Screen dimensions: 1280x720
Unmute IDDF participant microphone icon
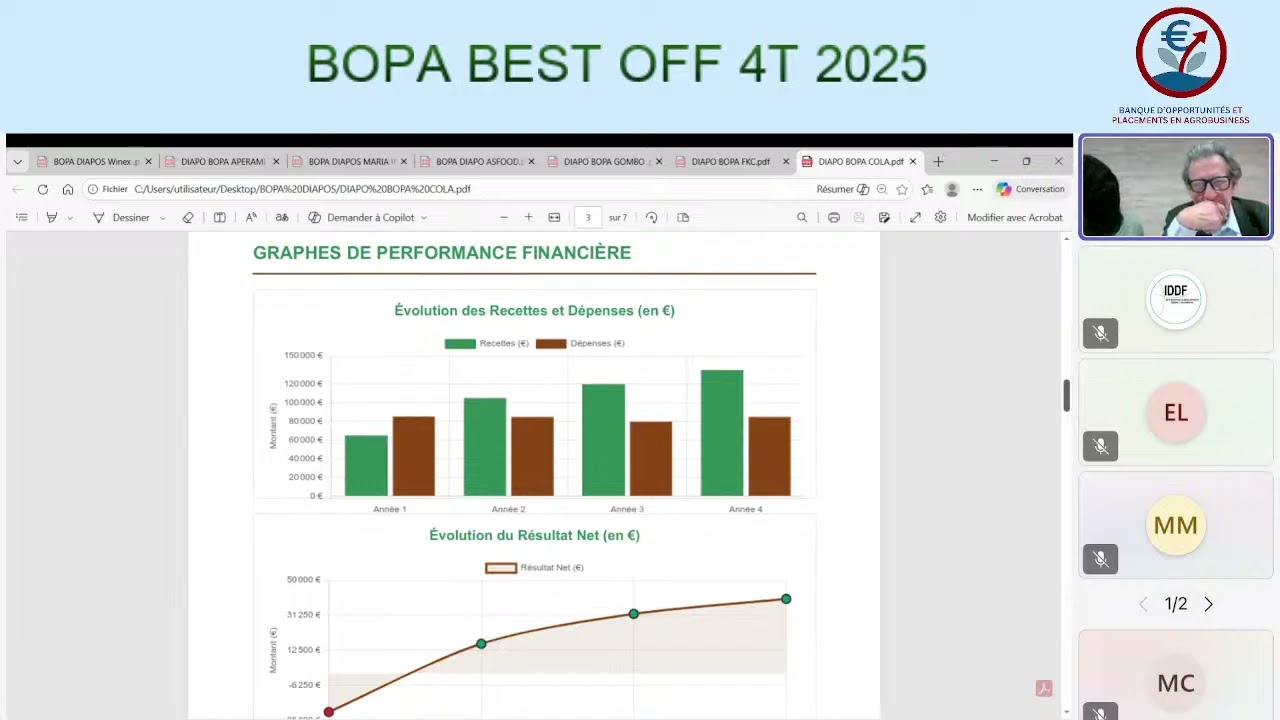pos(1101,333)
